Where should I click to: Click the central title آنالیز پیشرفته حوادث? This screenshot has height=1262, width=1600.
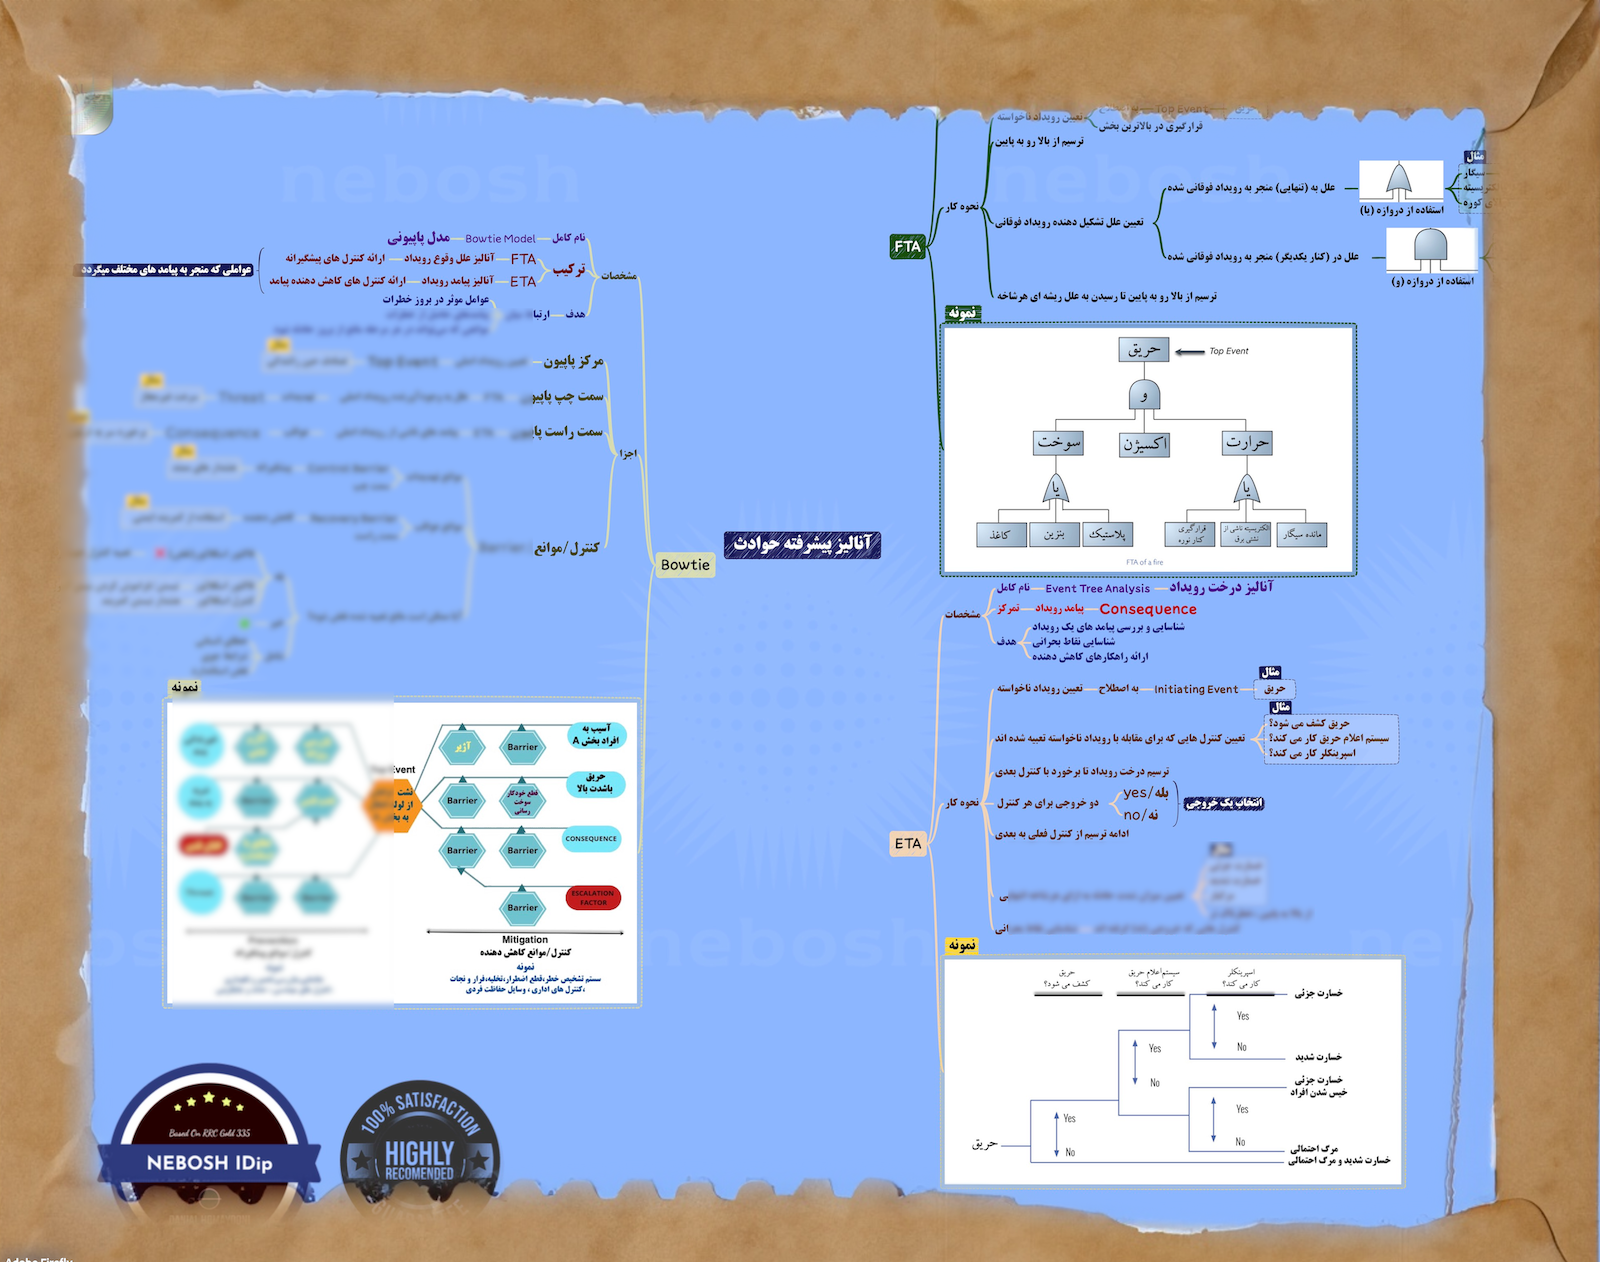[x=802, y=544]
